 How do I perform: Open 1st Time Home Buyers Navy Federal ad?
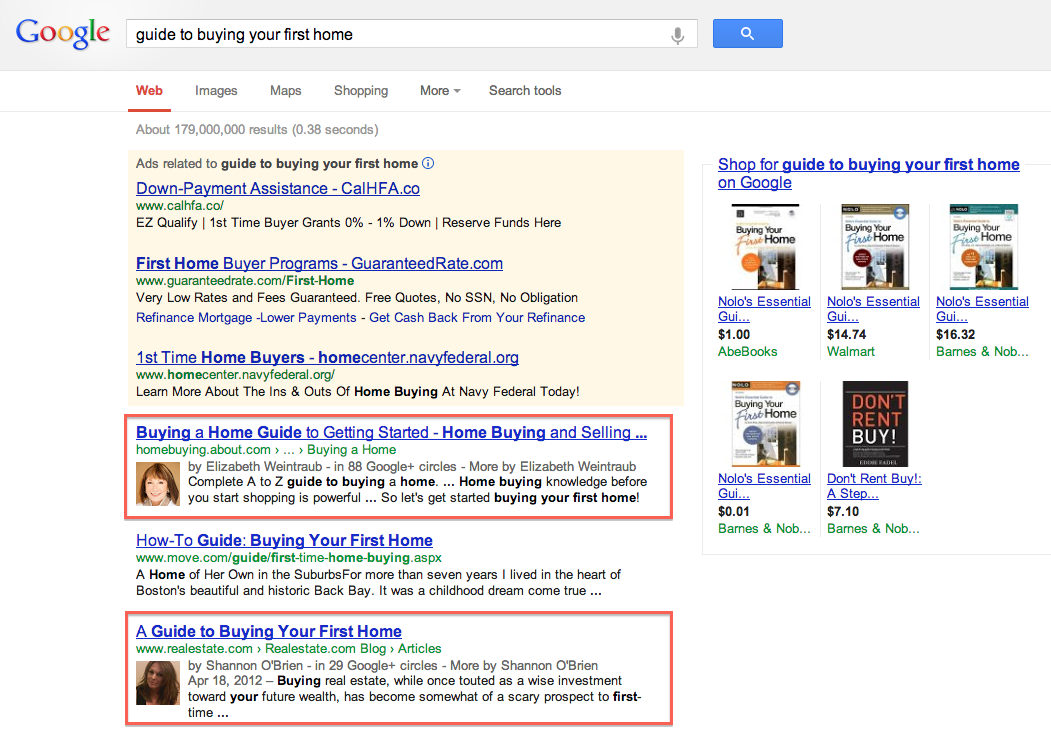327,358
